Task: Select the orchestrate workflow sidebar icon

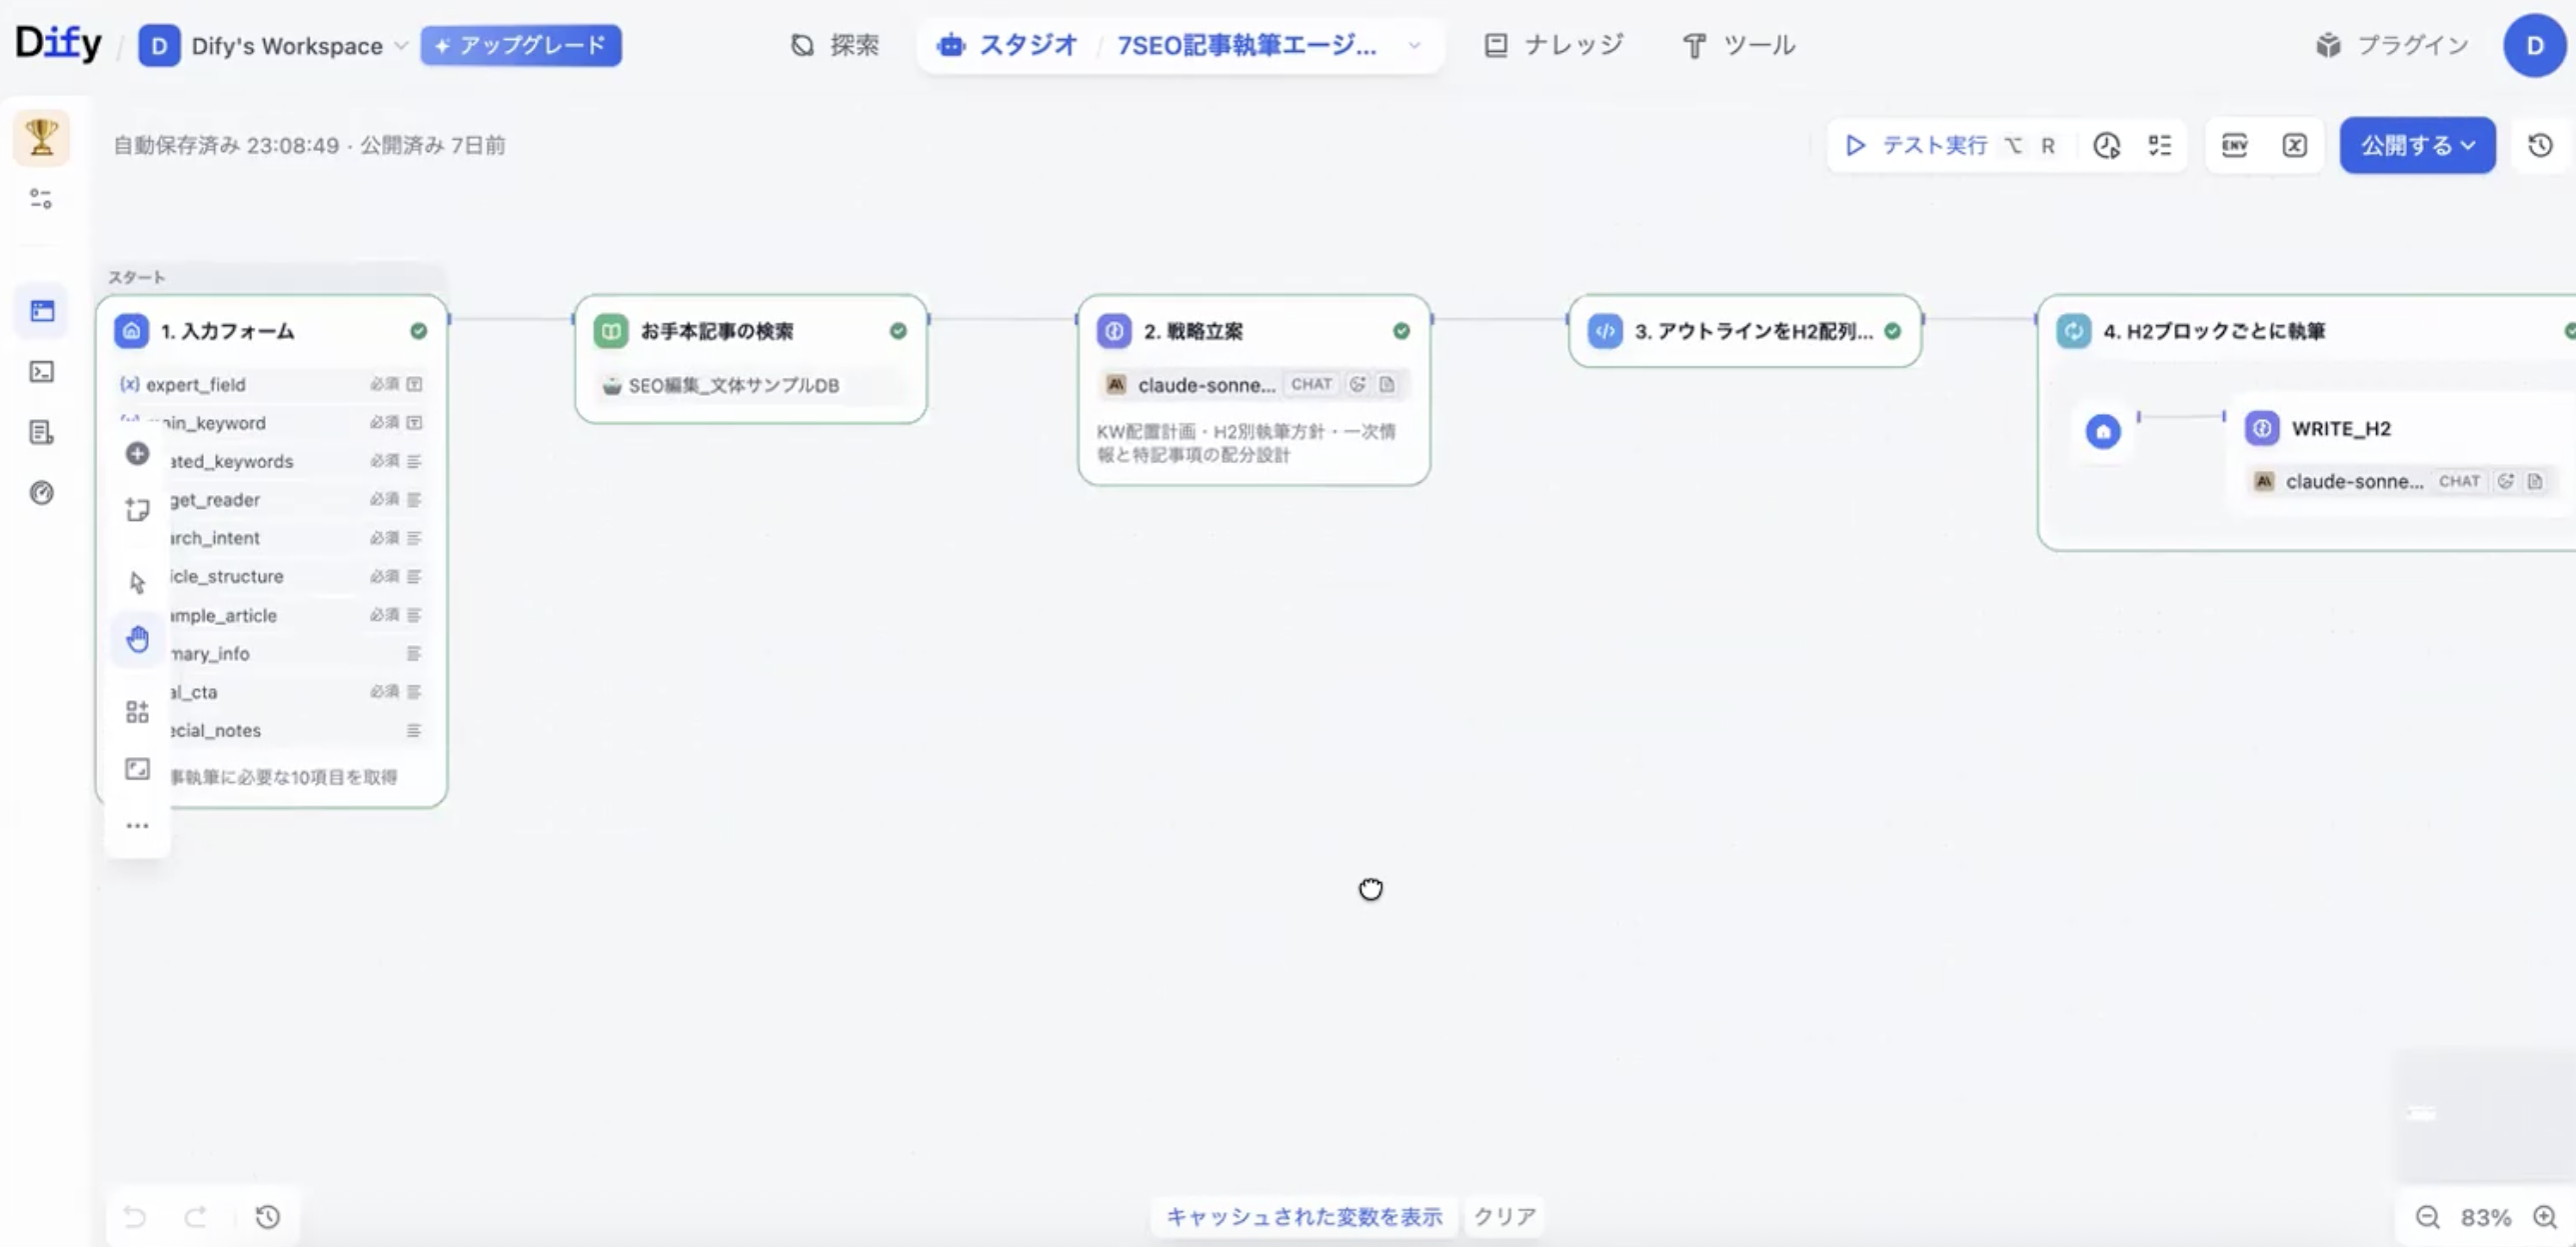Action: (x=42, y=311)
